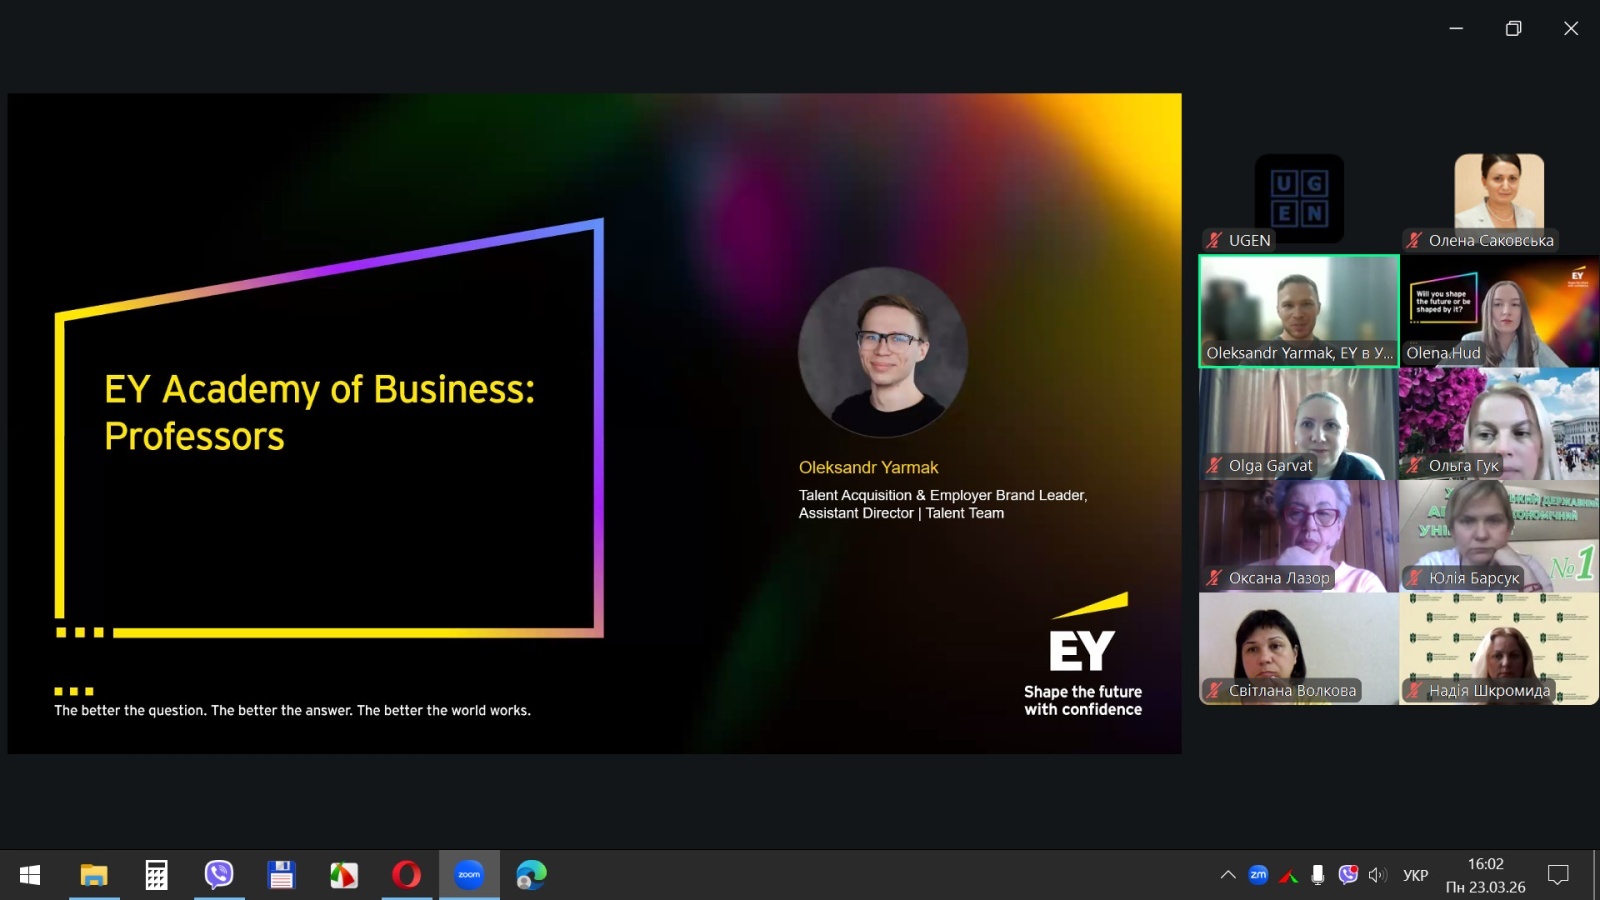Click the Viber icon in the system tray
The width and height of the screenshot is (1600, 900).
(1348, 875)
